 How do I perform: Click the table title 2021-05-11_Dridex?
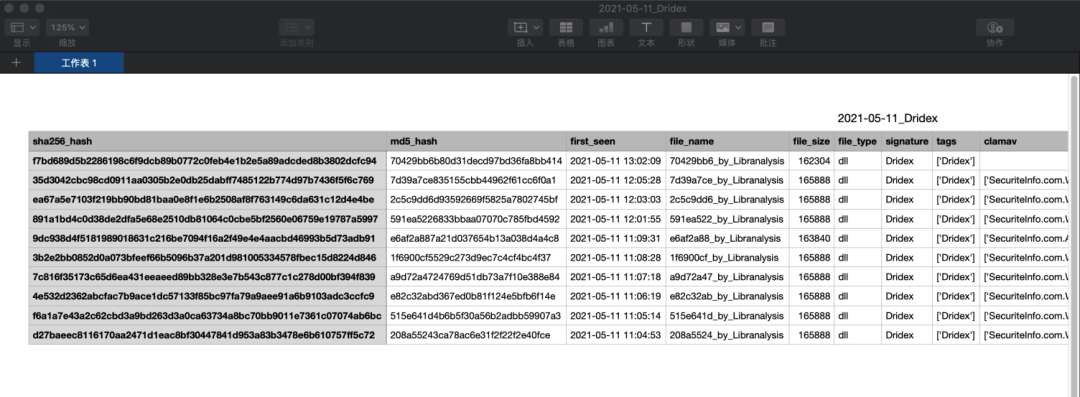(x=887, y=119)
